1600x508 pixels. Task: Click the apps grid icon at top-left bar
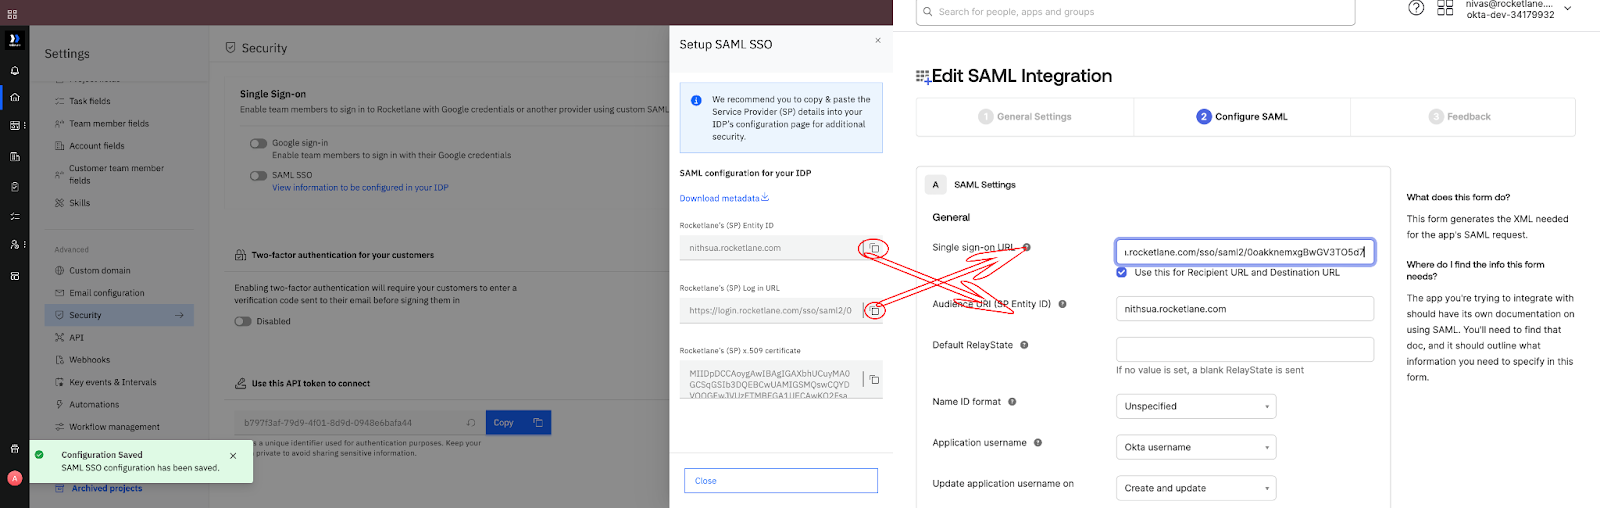(x=12, y=14)
